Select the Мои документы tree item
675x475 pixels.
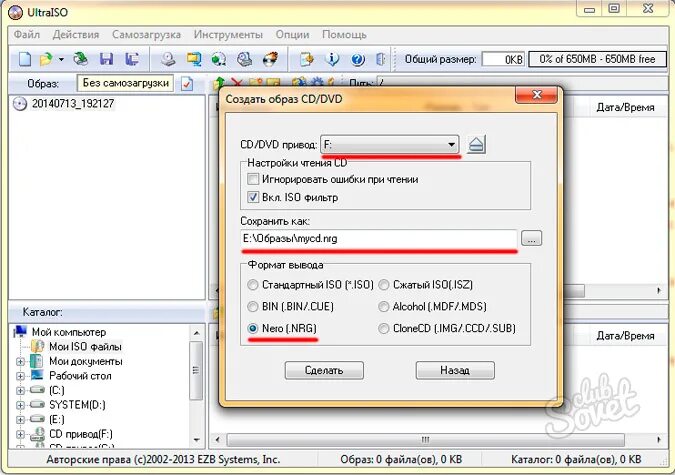click(86, 361)
